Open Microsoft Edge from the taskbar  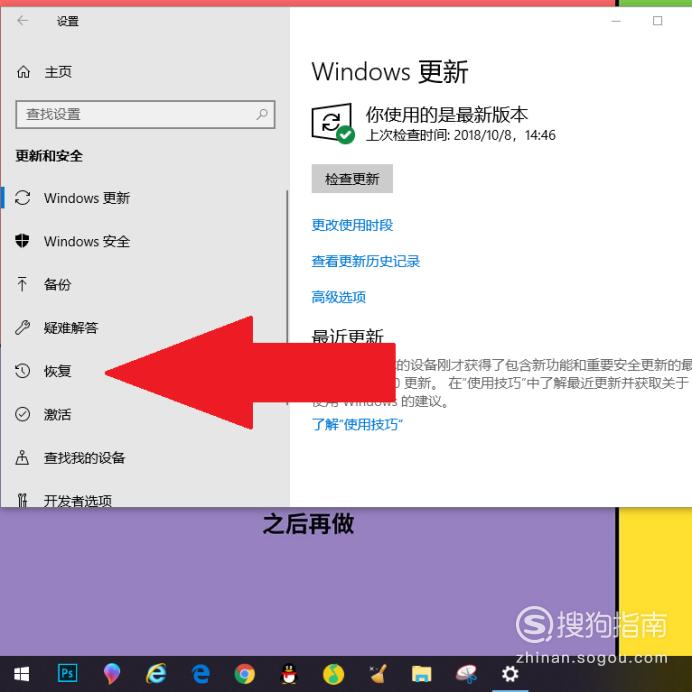[x=200, y=674]
